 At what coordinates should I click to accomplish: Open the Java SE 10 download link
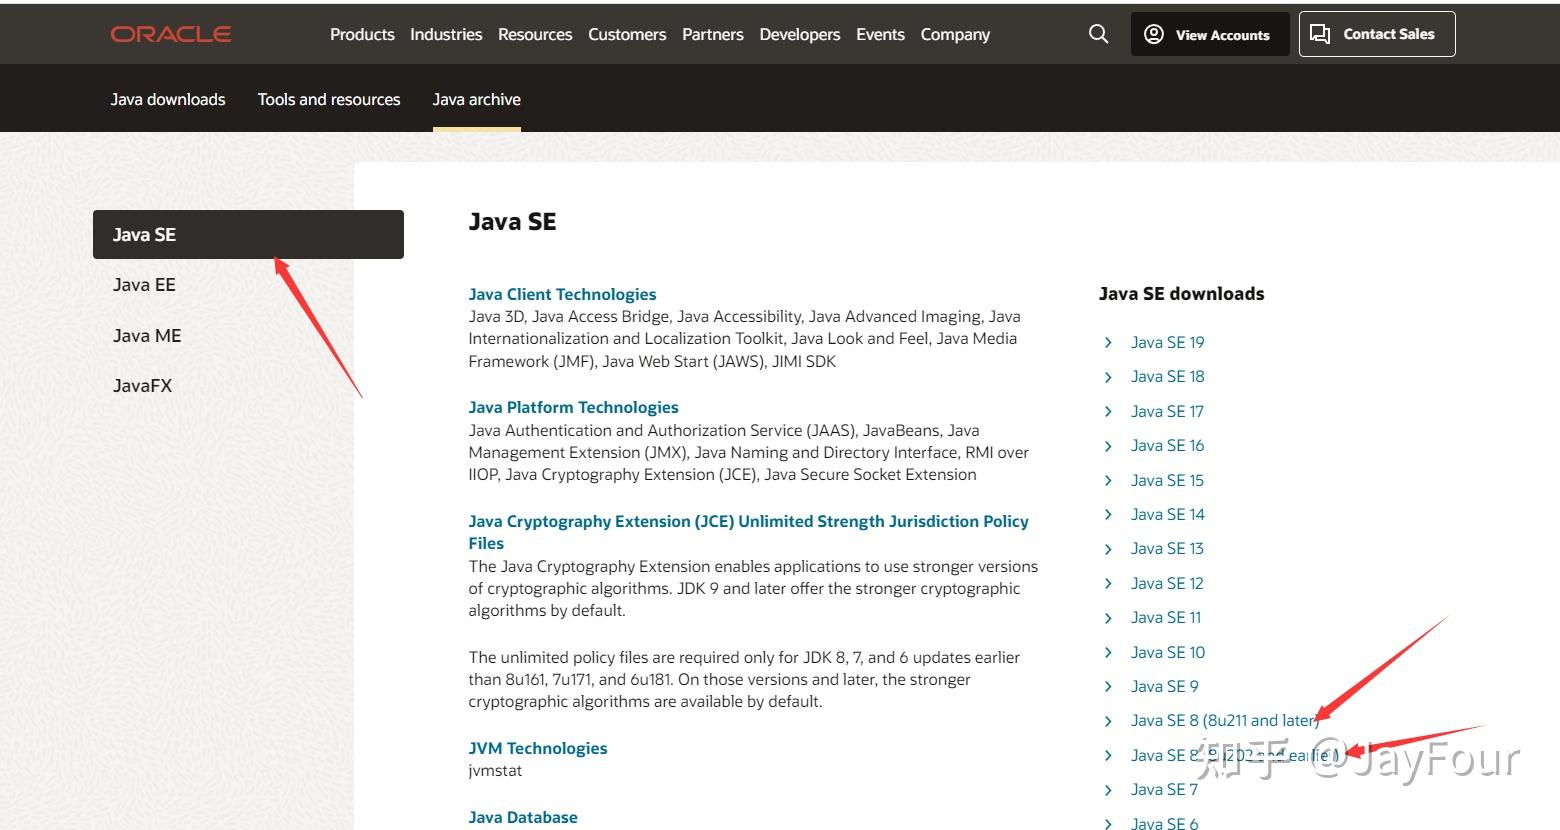(1167, 652)
